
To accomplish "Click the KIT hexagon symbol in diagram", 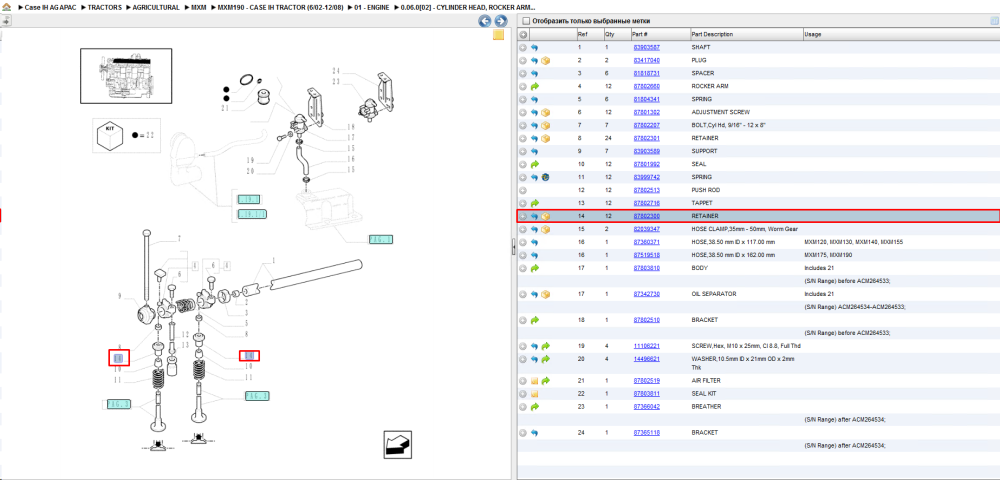I will tap(110, 135).
